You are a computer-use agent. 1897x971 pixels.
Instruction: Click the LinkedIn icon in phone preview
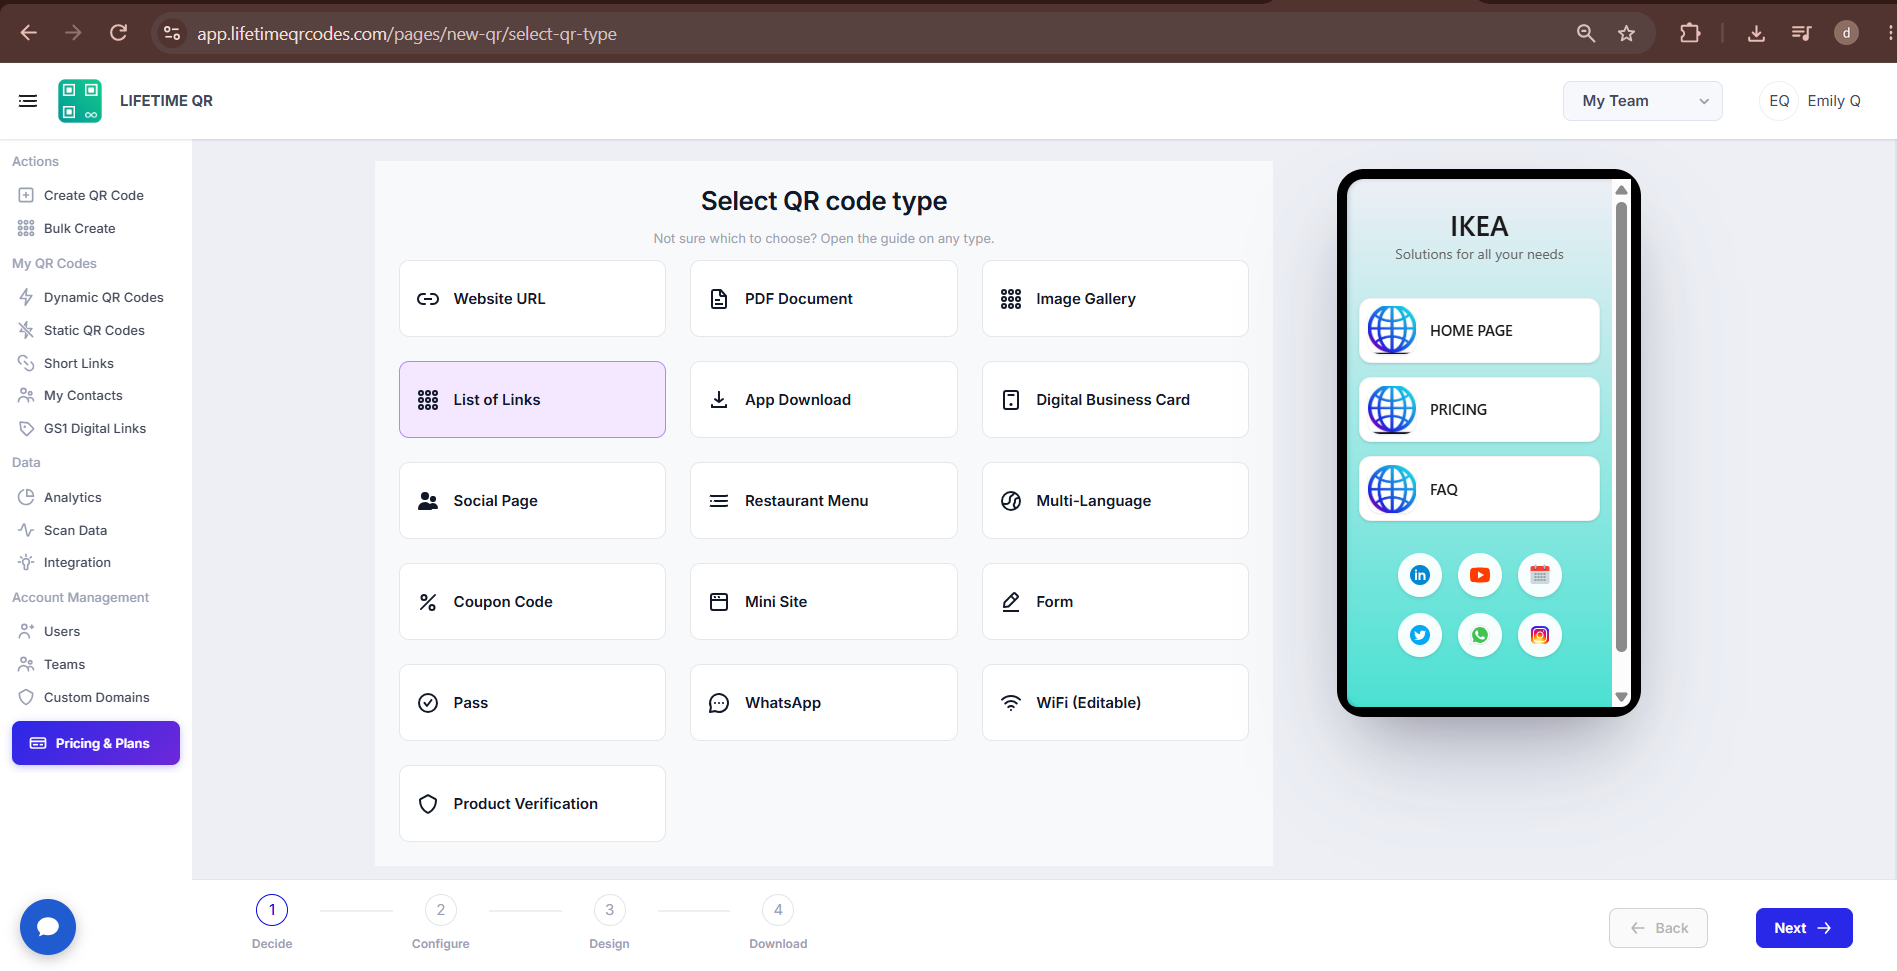click(x=1420, y=575)
